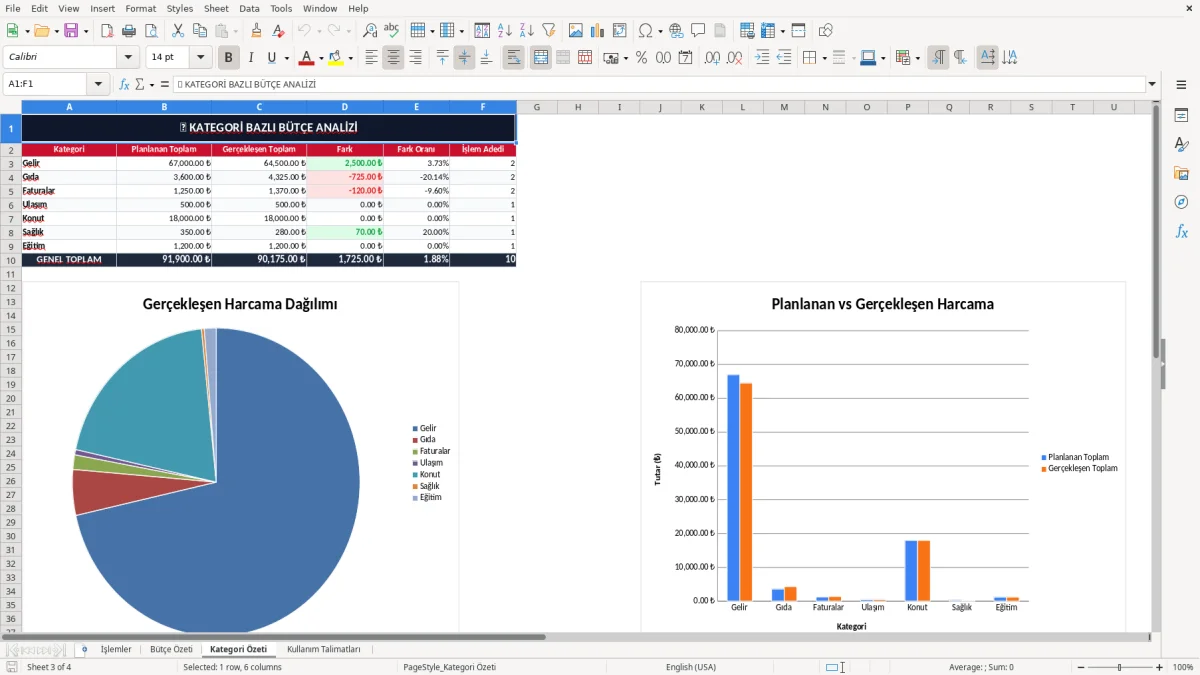Click the formula input line

[x=659, y=84]
